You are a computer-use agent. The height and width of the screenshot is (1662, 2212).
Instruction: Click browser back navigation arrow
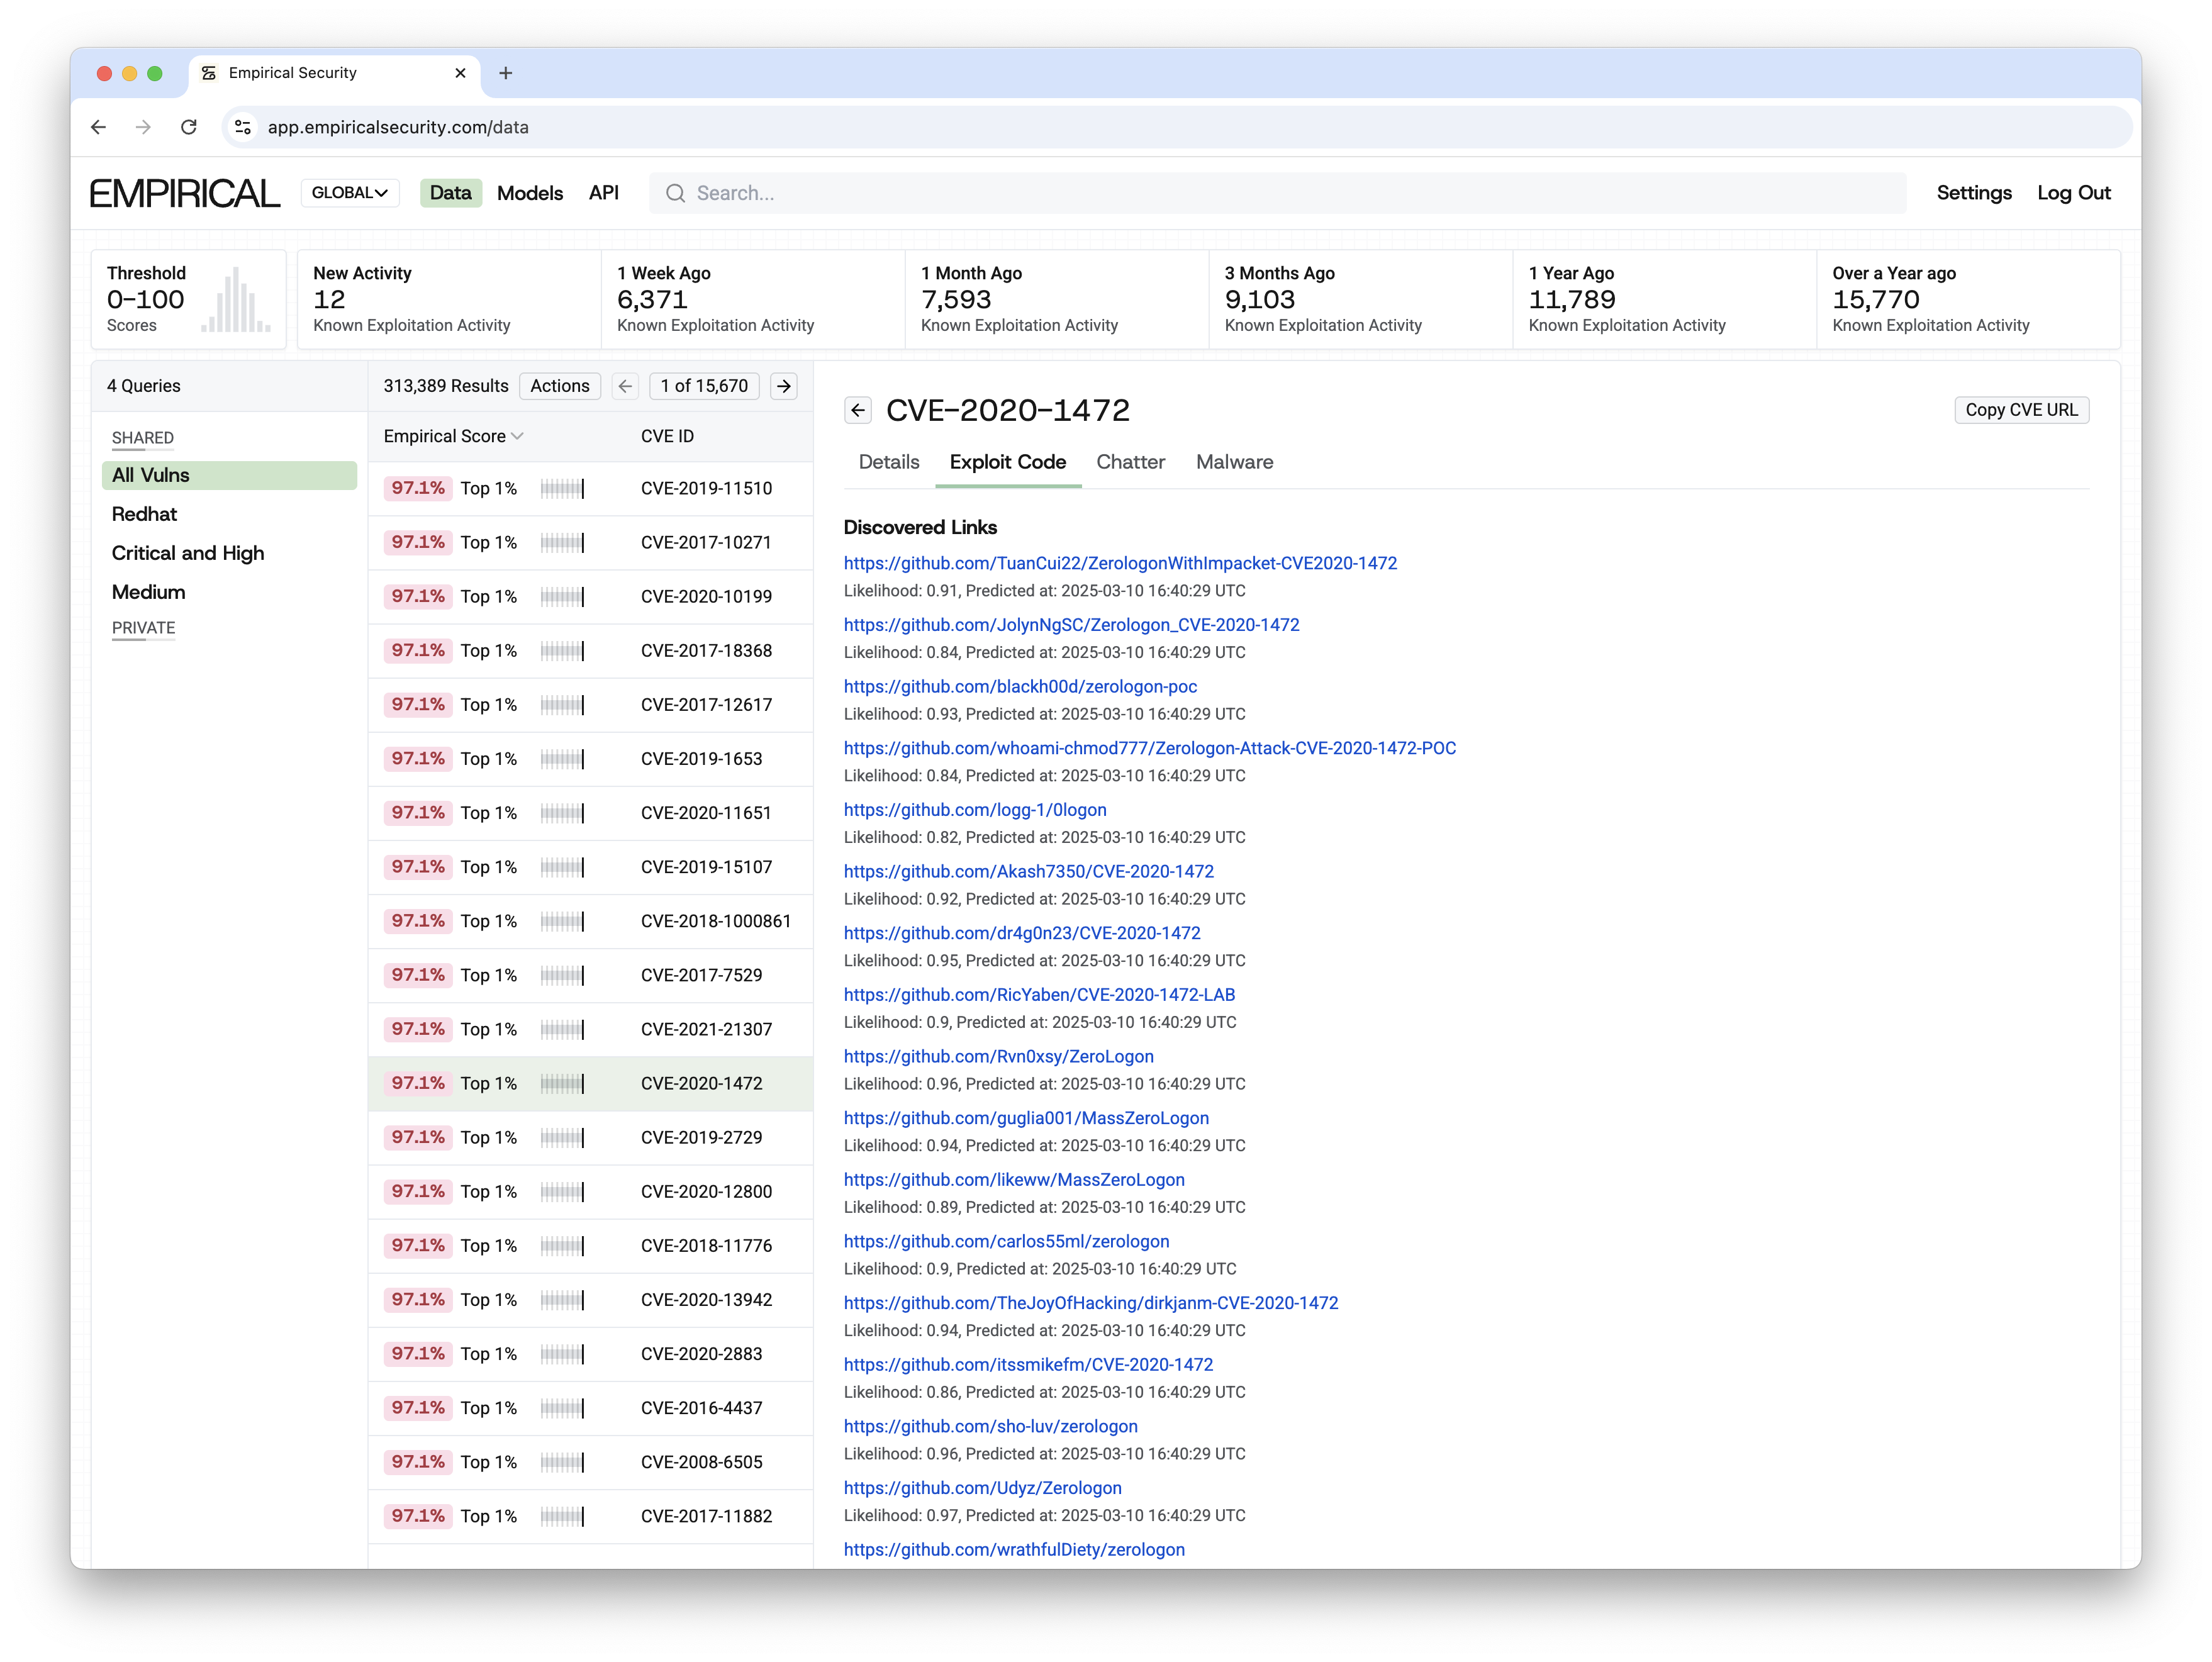coord(98,127)
